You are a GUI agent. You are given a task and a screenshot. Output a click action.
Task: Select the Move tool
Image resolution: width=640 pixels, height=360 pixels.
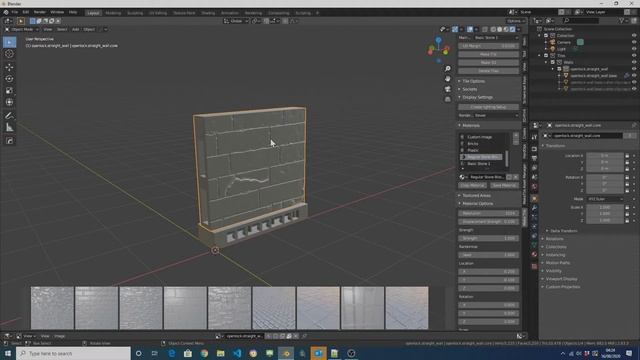click(9, 67)
